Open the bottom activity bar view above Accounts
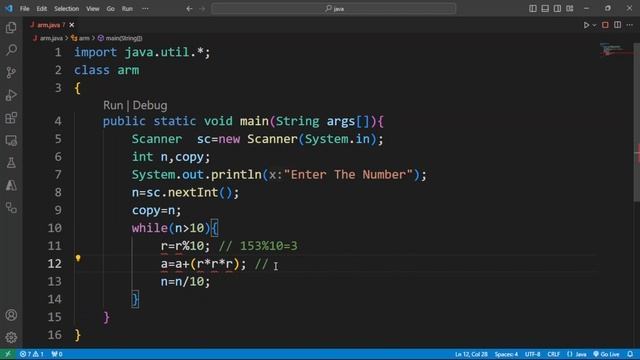640x360 pixels. [x=11, y=208]
